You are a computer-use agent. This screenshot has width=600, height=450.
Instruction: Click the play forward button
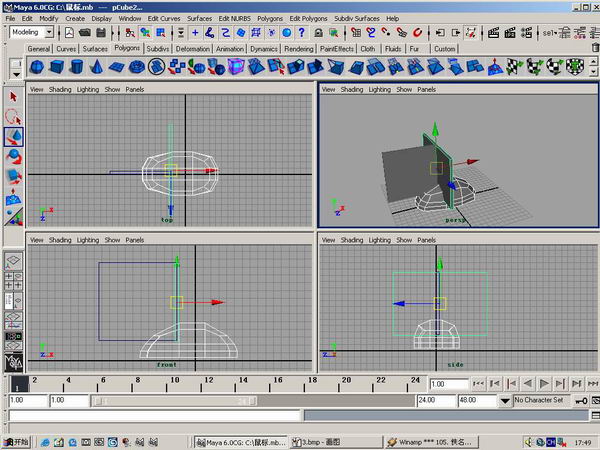point(544,383)
